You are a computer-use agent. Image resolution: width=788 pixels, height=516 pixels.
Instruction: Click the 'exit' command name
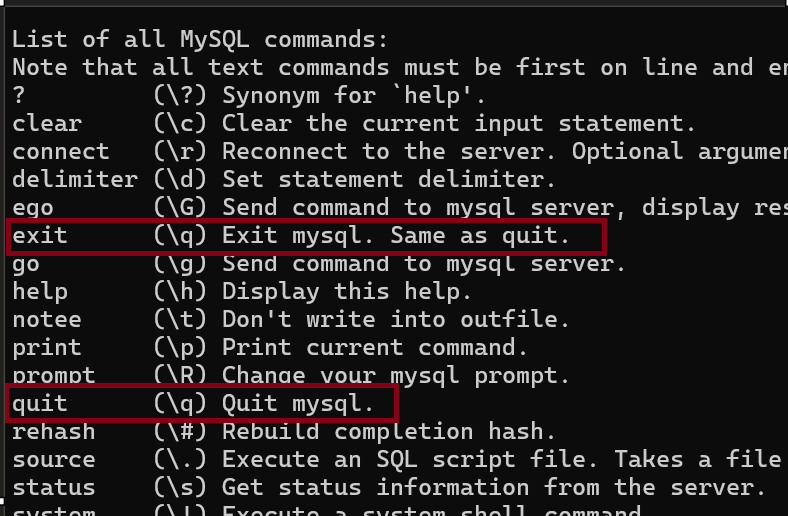coord(40,237)
